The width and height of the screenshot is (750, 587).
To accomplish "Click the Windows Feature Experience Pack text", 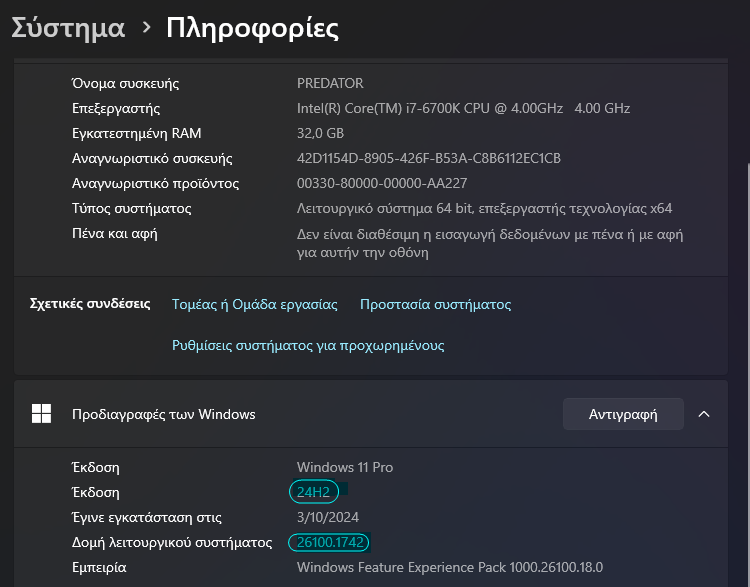I will tap(450, 567).
